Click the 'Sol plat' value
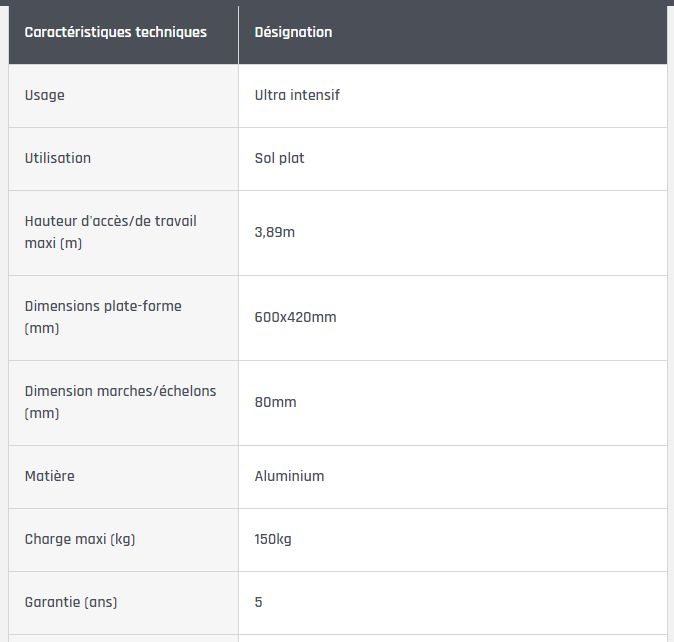 279,158
